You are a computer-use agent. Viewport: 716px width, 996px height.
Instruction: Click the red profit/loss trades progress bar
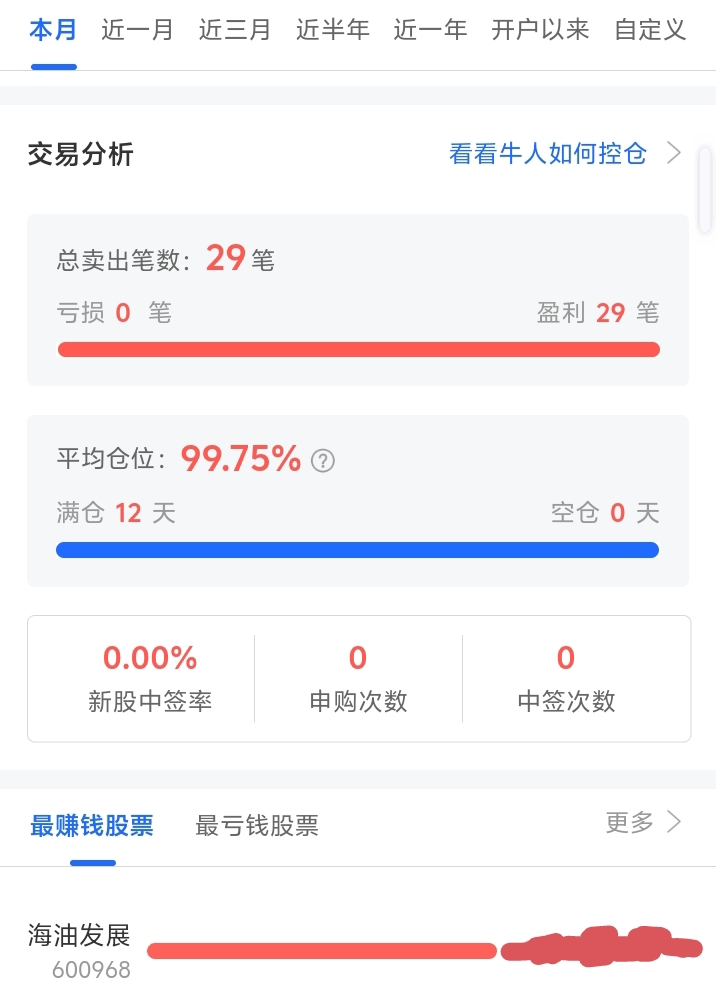point(359,349)
